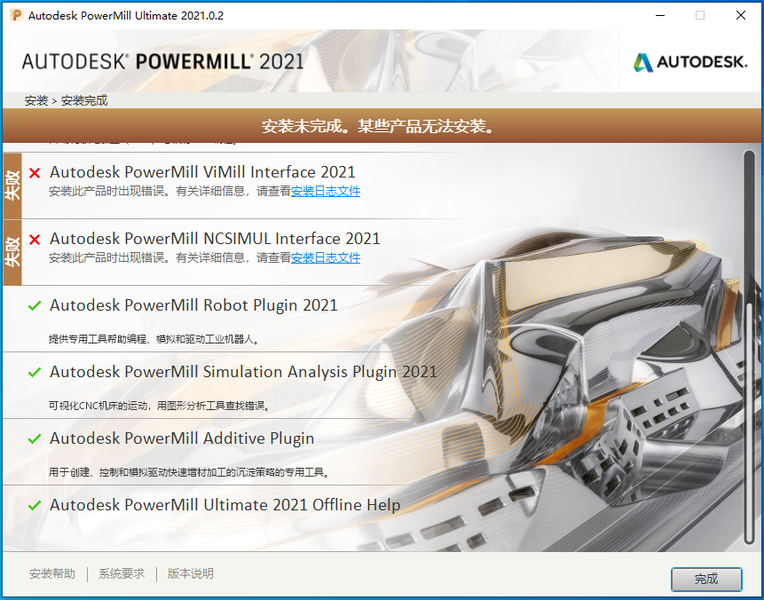Click green checkmark beside Robot Plugin 2021
This screenshot has height=600, width=764.
tap(35, 306)
